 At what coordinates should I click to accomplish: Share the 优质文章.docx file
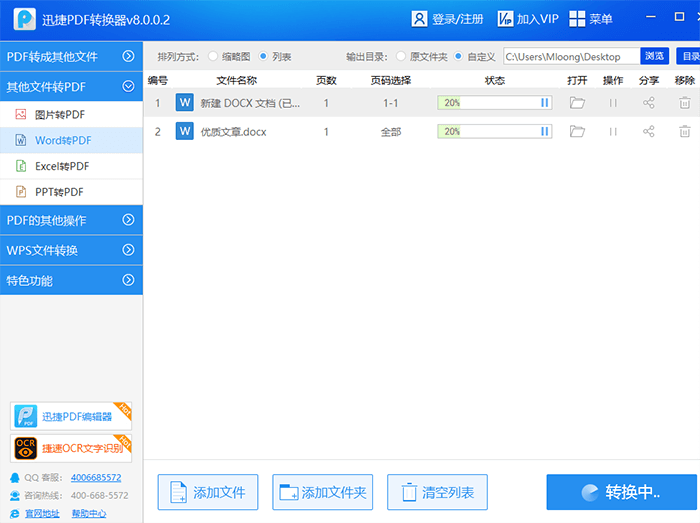coord(649,132)
